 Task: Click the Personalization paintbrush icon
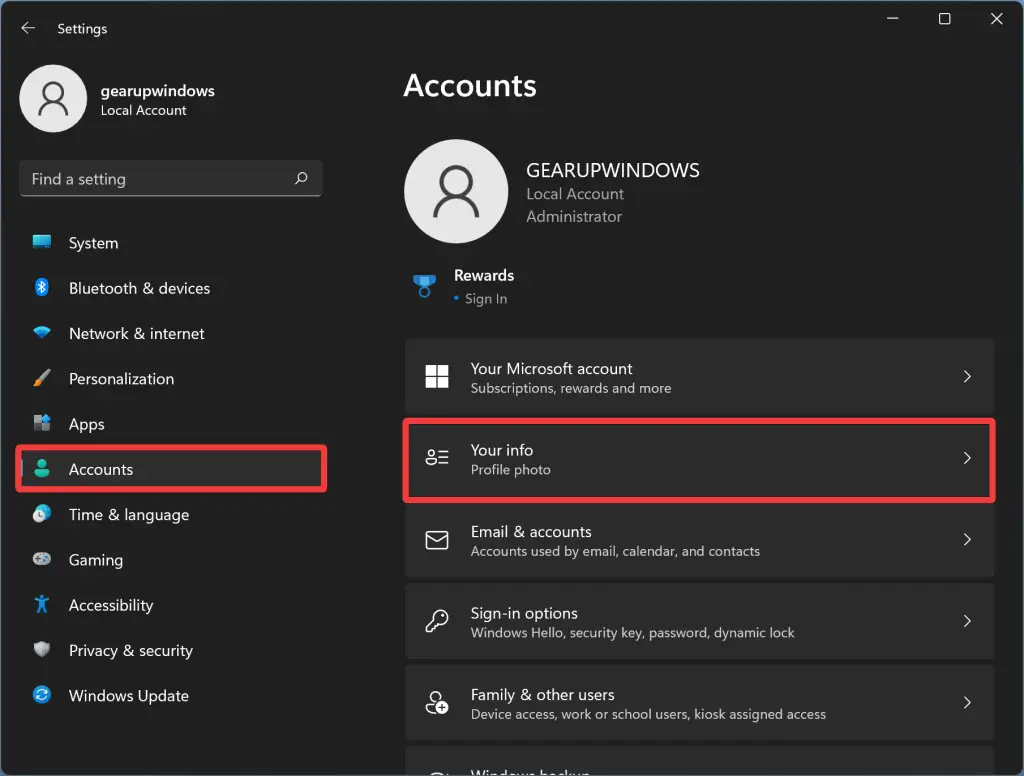pyautogui.click(x=42, y=379)
